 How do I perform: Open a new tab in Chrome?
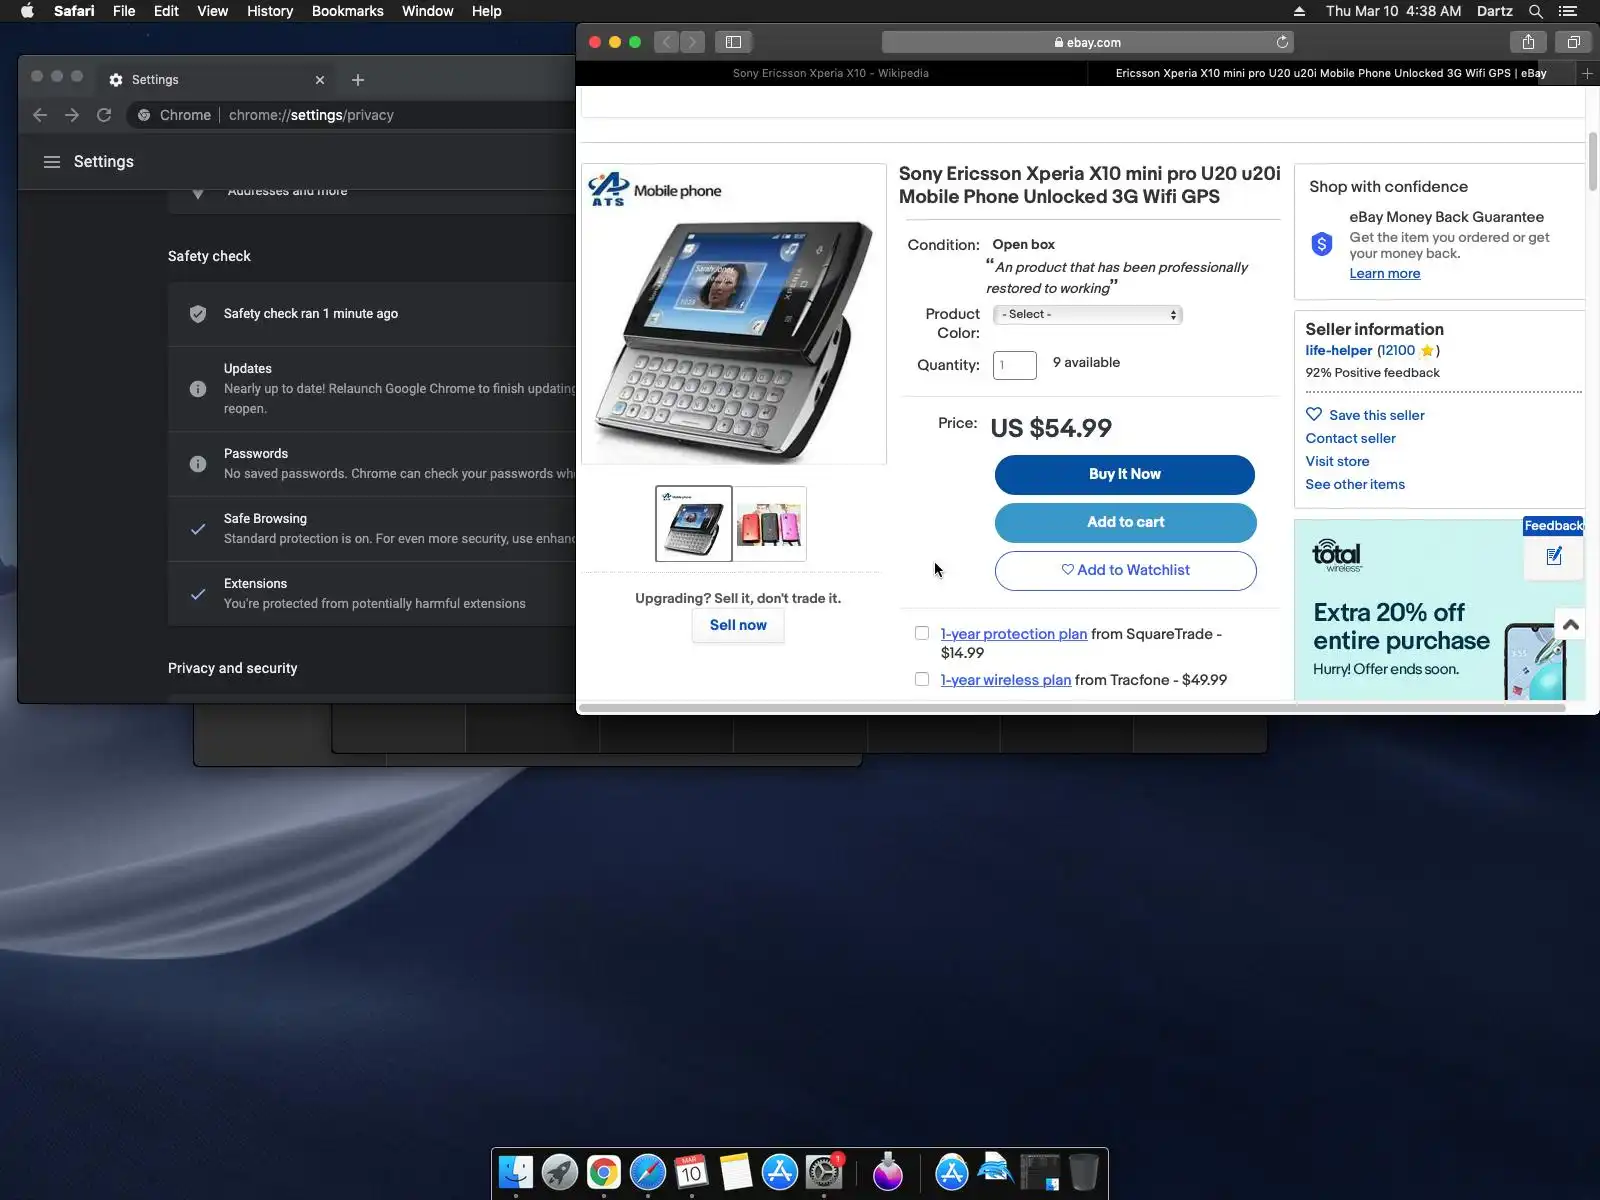coord(358,80)
